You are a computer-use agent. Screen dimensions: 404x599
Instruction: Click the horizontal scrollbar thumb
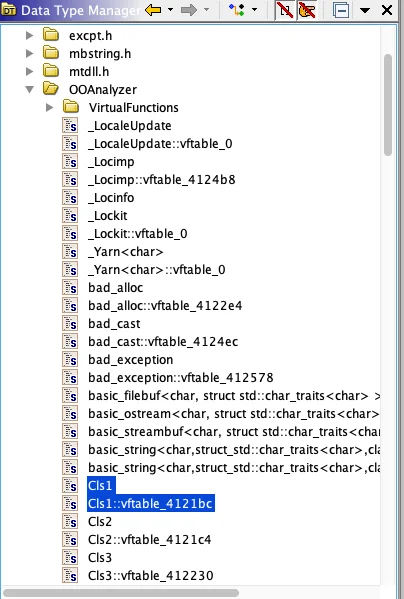[121, 593]
